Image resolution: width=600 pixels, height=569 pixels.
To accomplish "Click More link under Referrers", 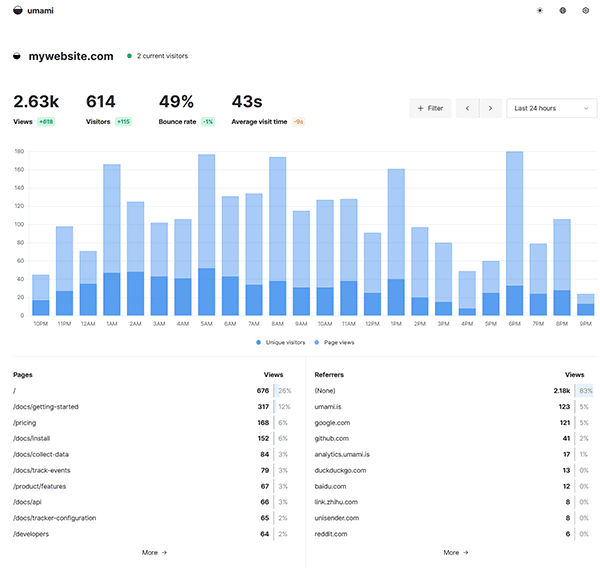I will tap(456, 553).
